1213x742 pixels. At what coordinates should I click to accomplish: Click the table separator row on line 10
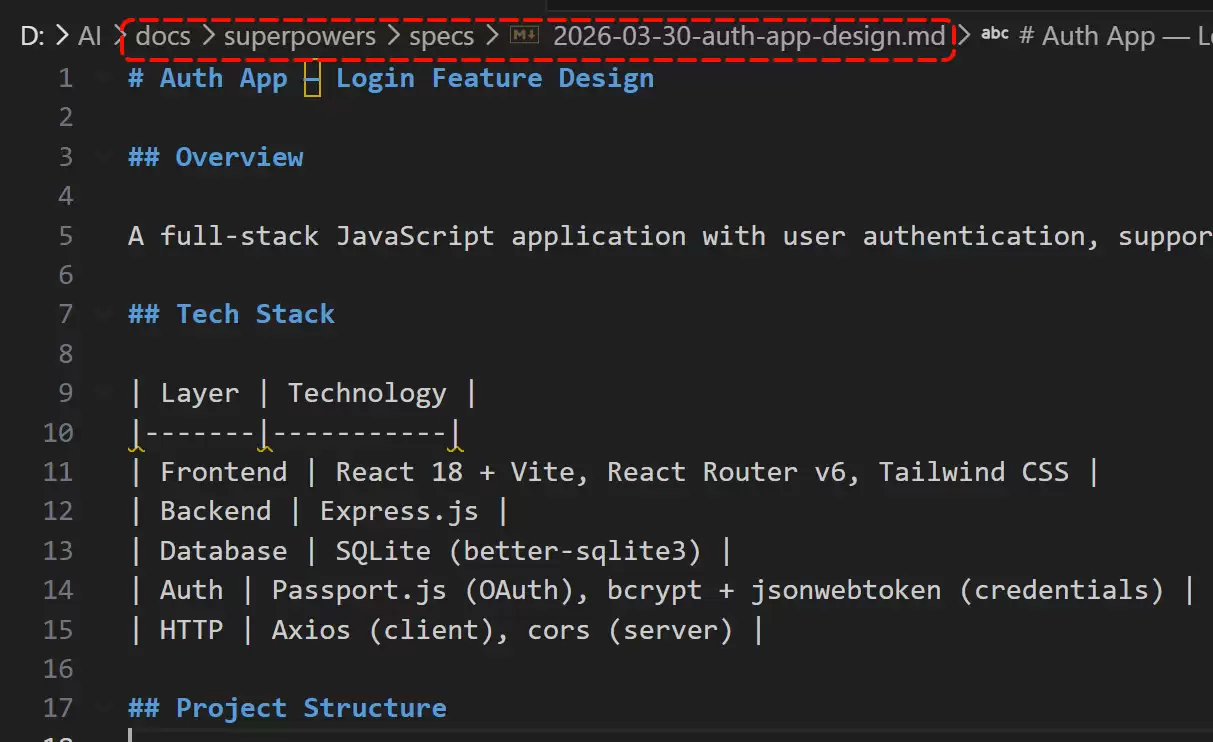tap(295, 433)
